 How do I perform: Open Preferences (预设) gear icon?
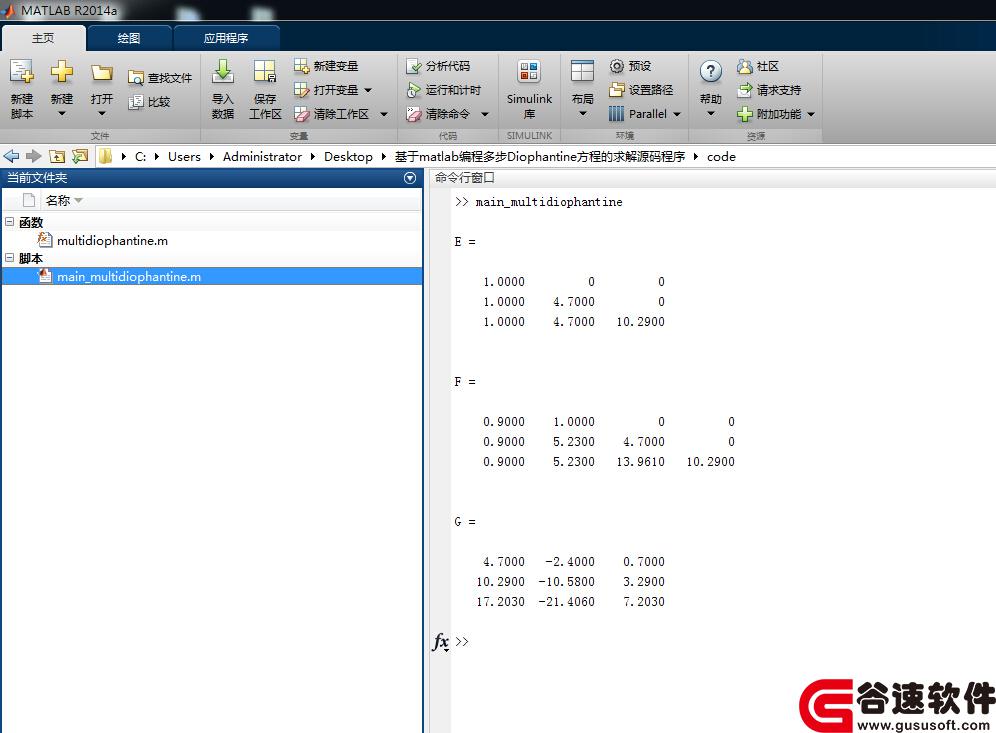[x=616, y=65]
